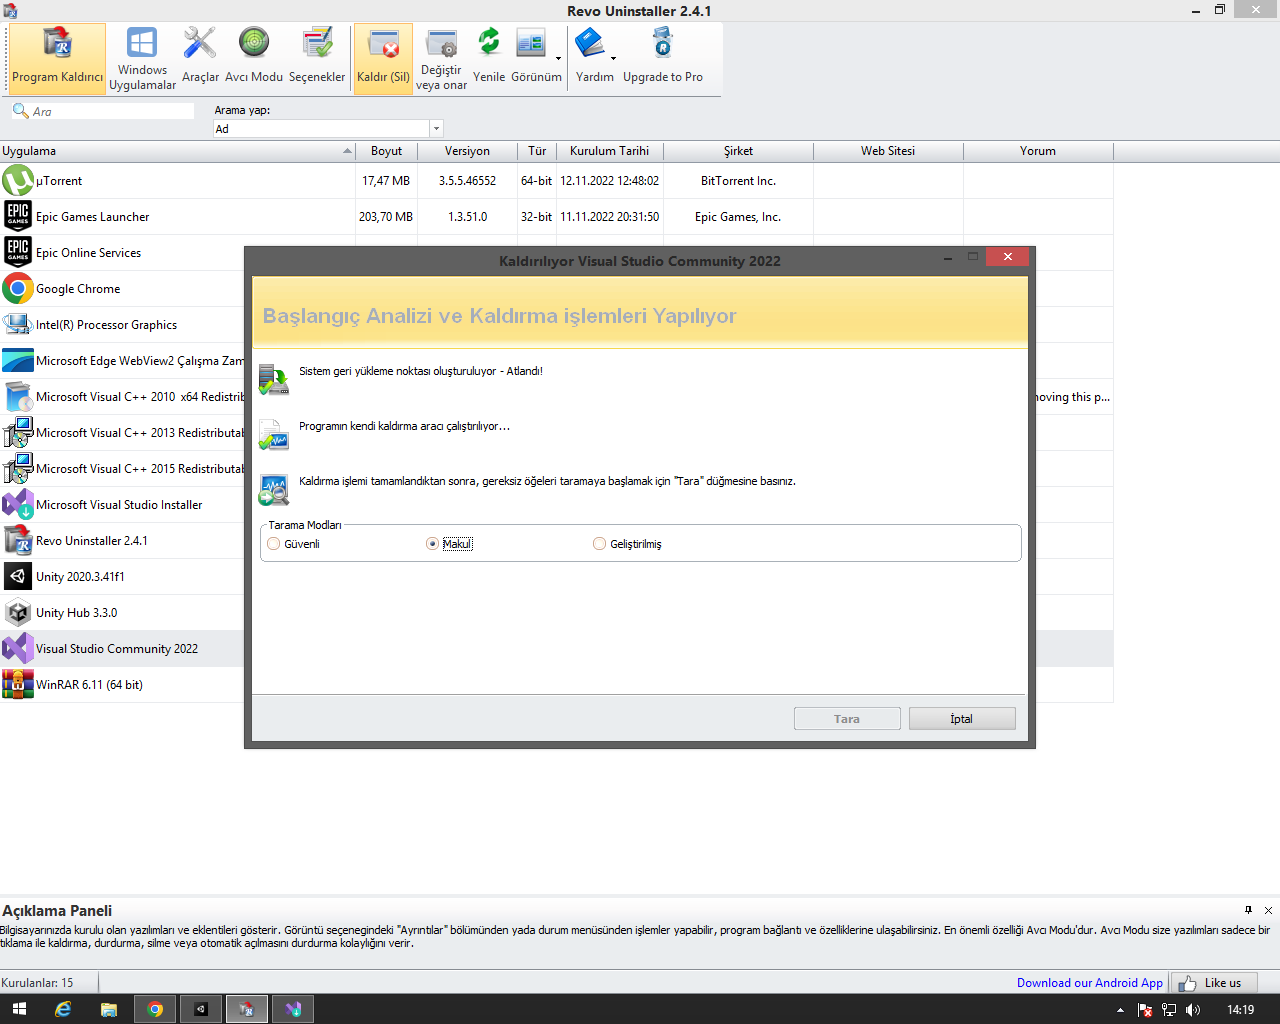Image resolution: width=1280 pixels, height=1024 pixels.
Task: Expand Görünüm dropdown arrow
Action: (558, 59)
